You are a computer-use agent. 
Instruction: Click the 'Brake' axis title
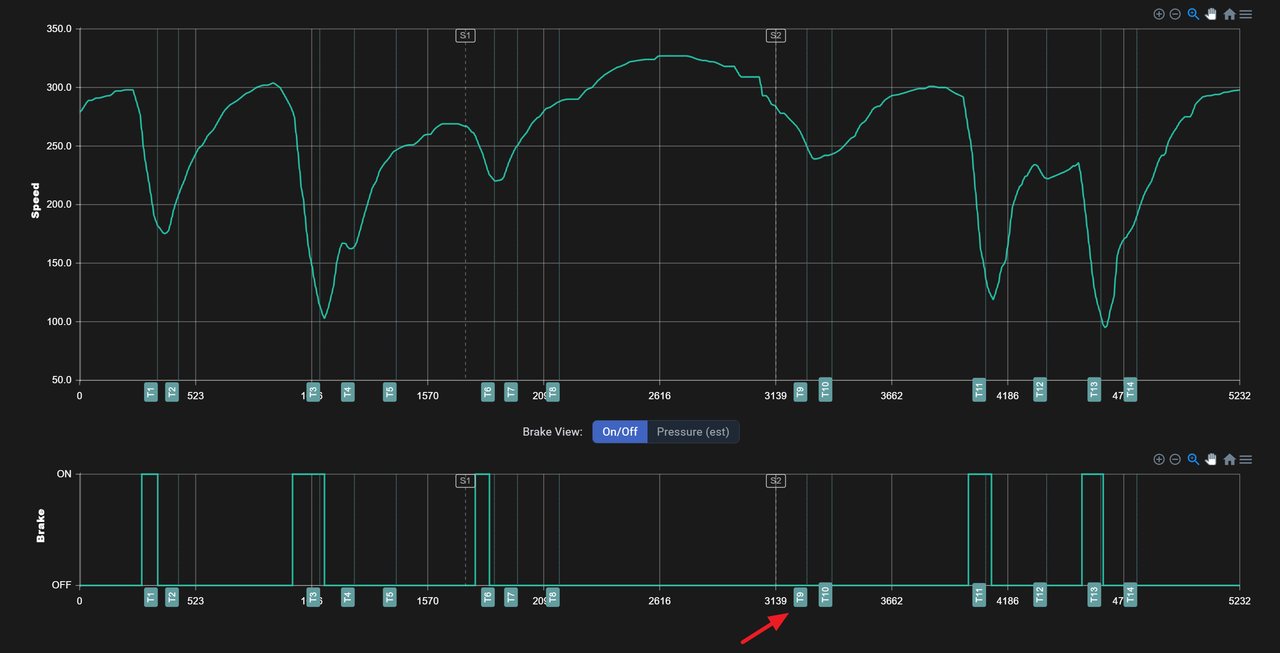41,525
